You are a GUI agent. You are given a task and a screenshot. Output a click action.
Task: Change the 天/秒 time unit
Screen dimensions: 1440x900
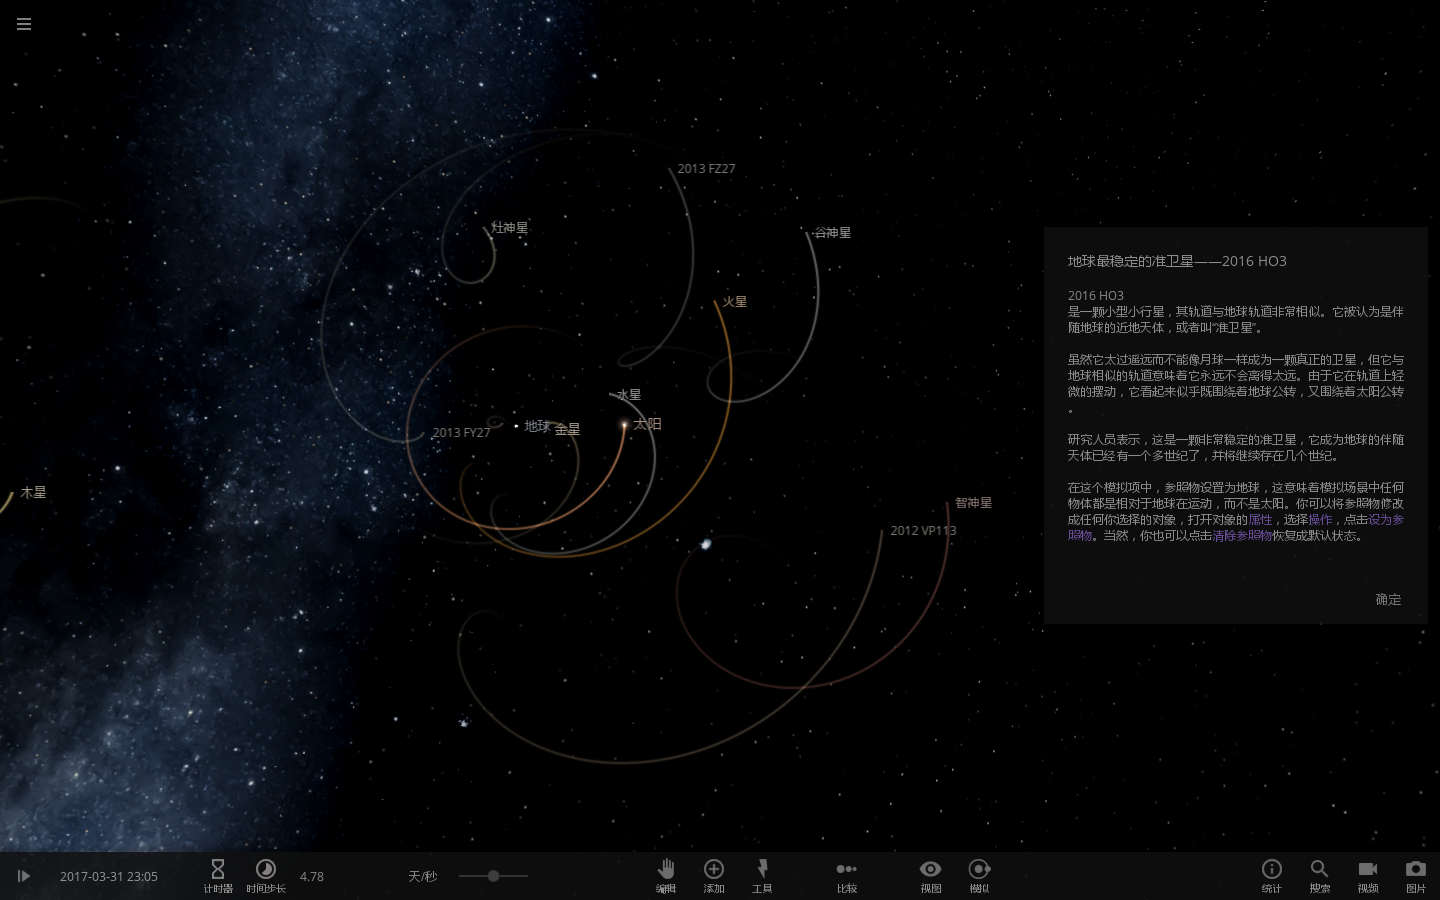(423, 877)
